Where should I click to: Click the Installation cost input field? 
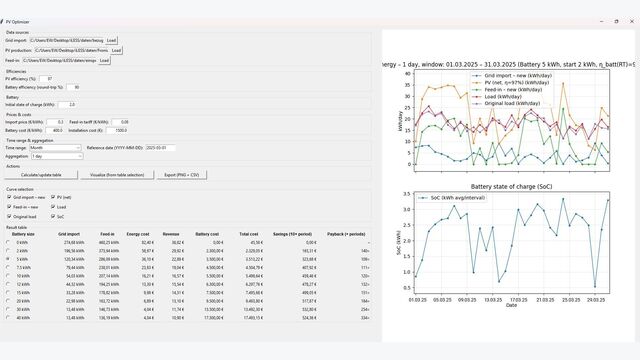coord(117,131)
